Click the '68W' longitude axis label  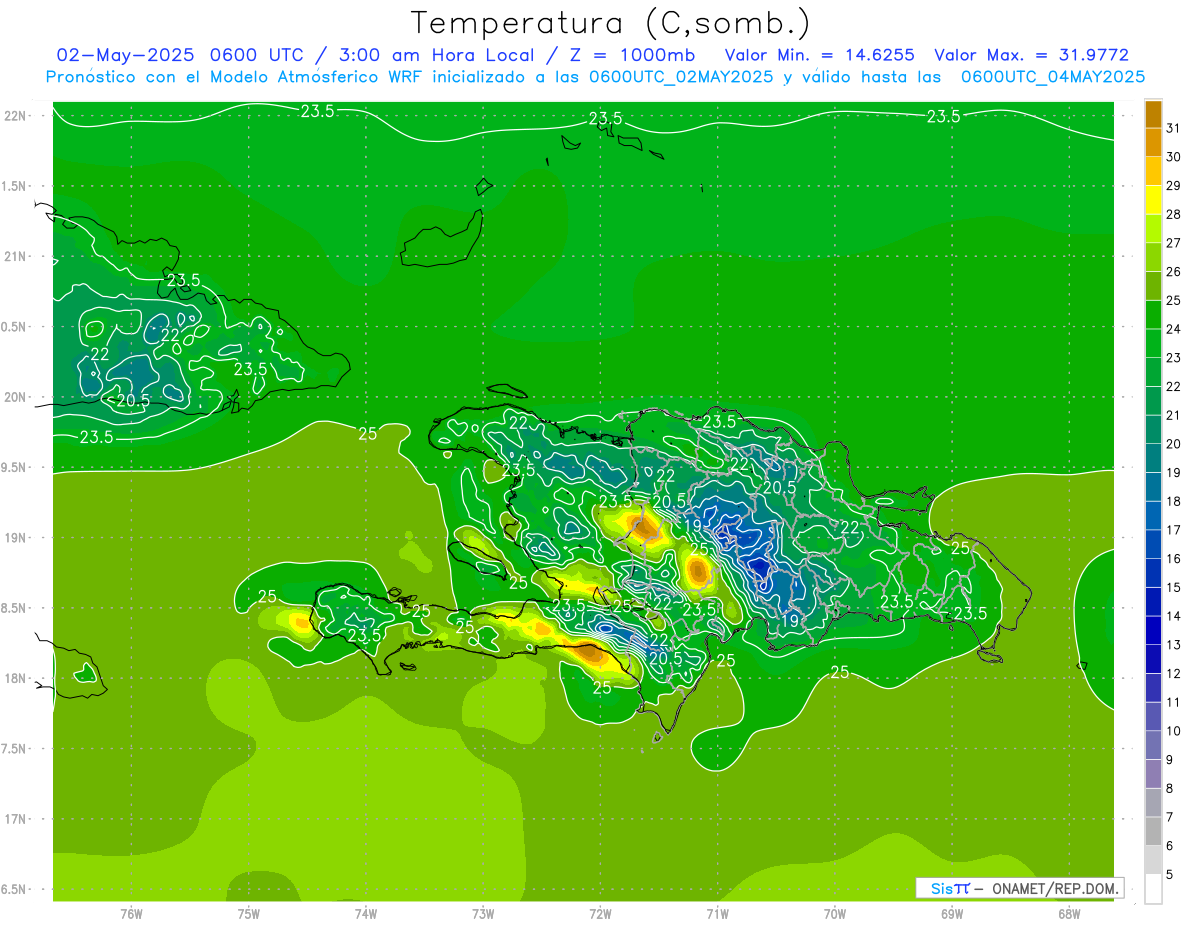click(x=1069, y=914)
